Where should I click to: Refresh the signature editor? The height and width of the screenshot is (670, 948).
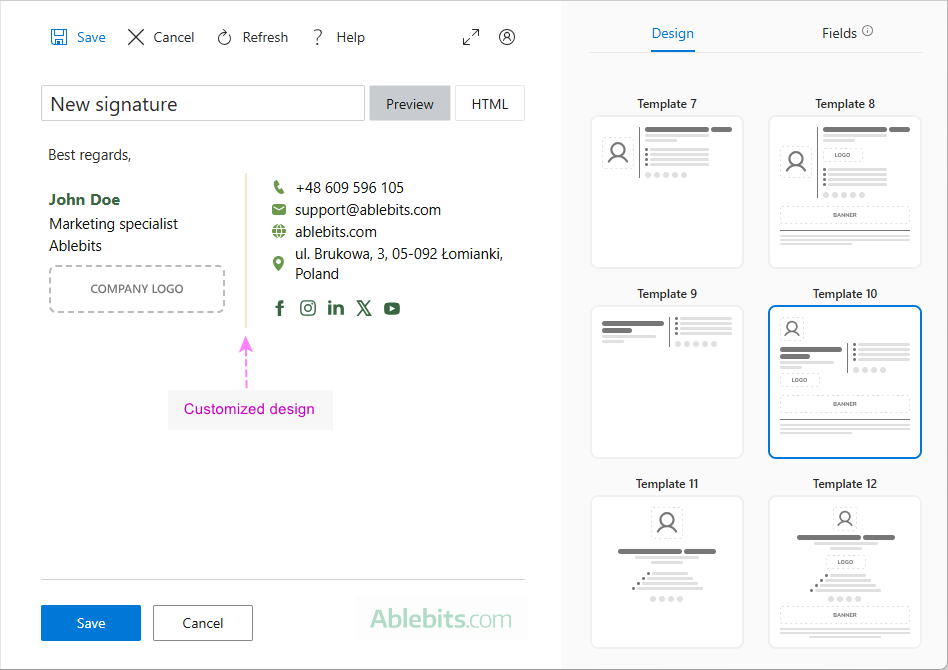(252, 37)
